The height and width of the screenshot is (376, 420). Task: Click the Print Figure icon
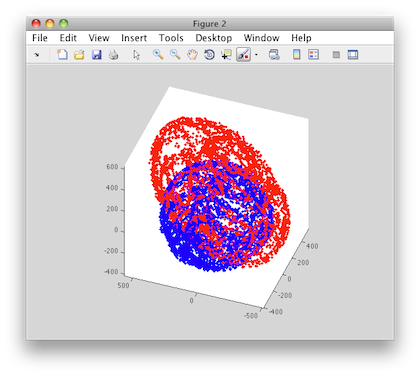(113, 55)
